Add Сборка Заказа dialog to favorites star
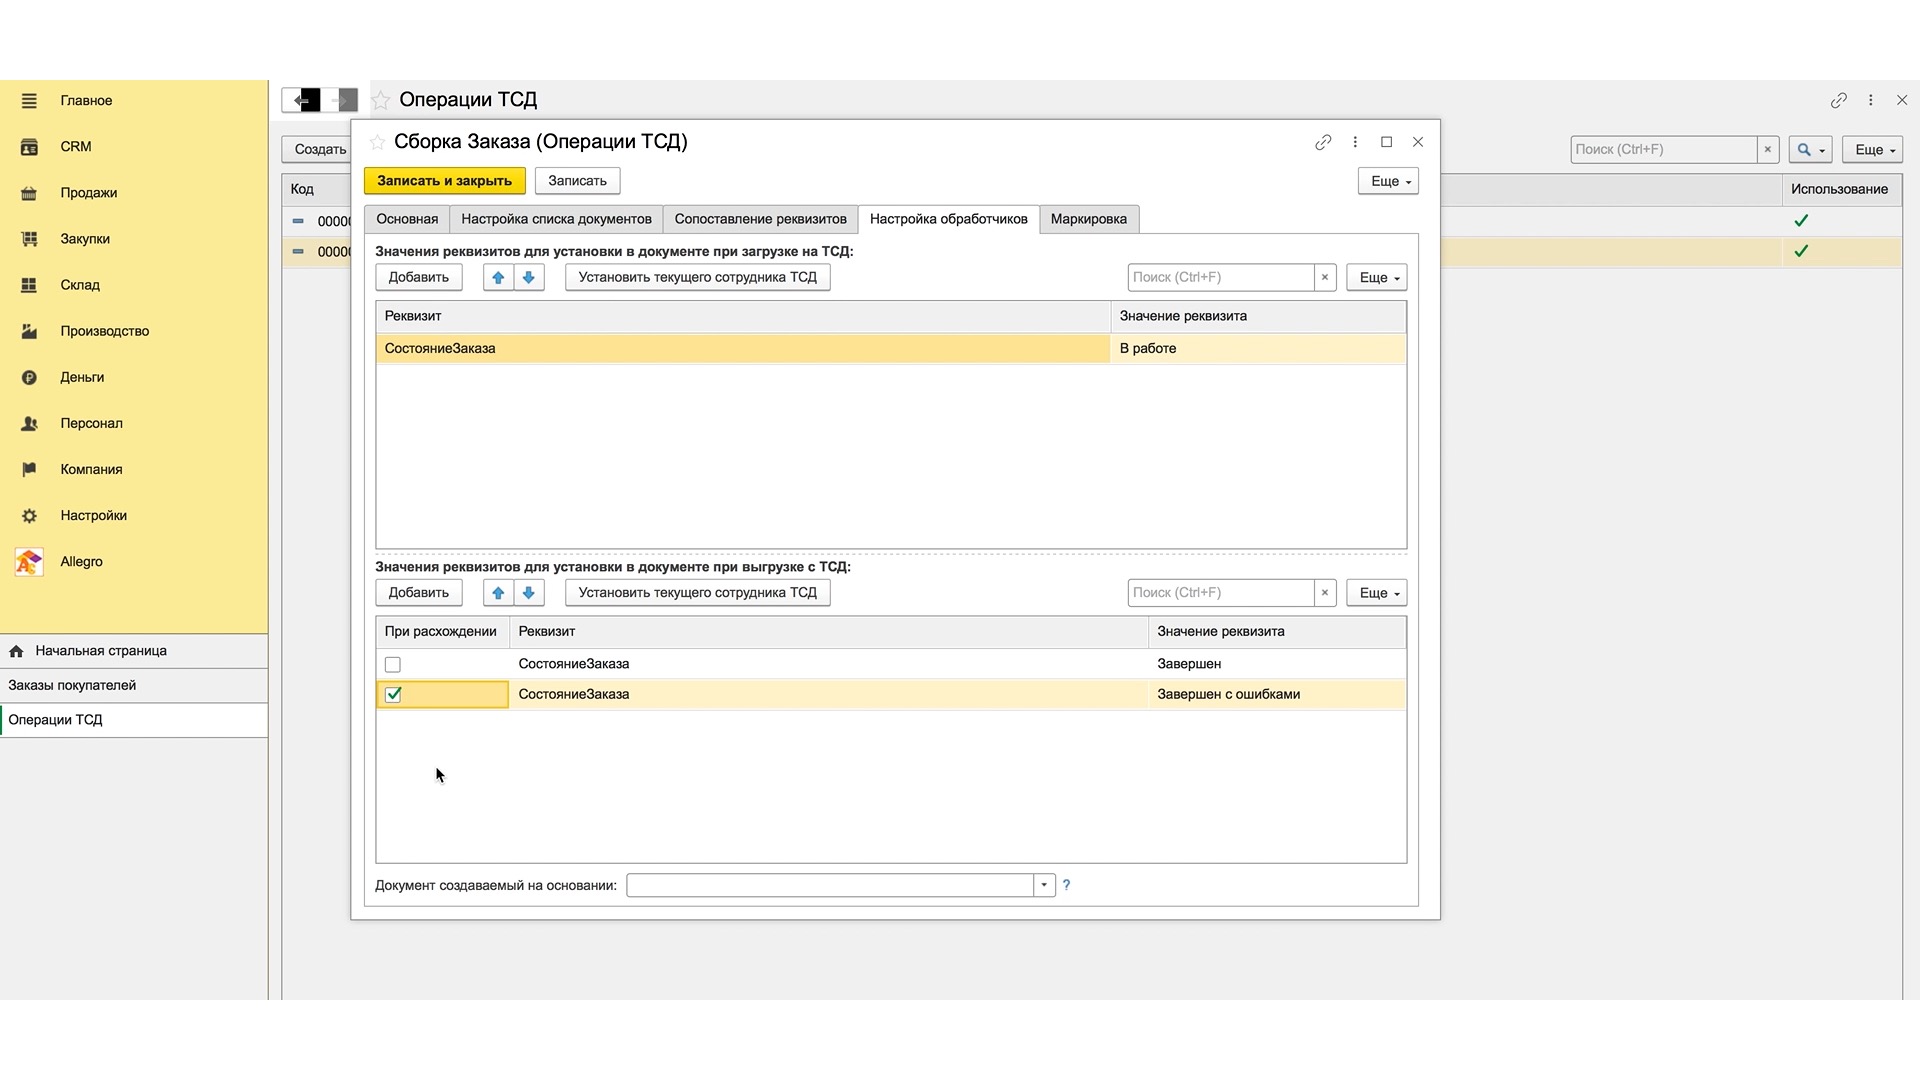1920x1080 pixels. (x=377, y=142)
